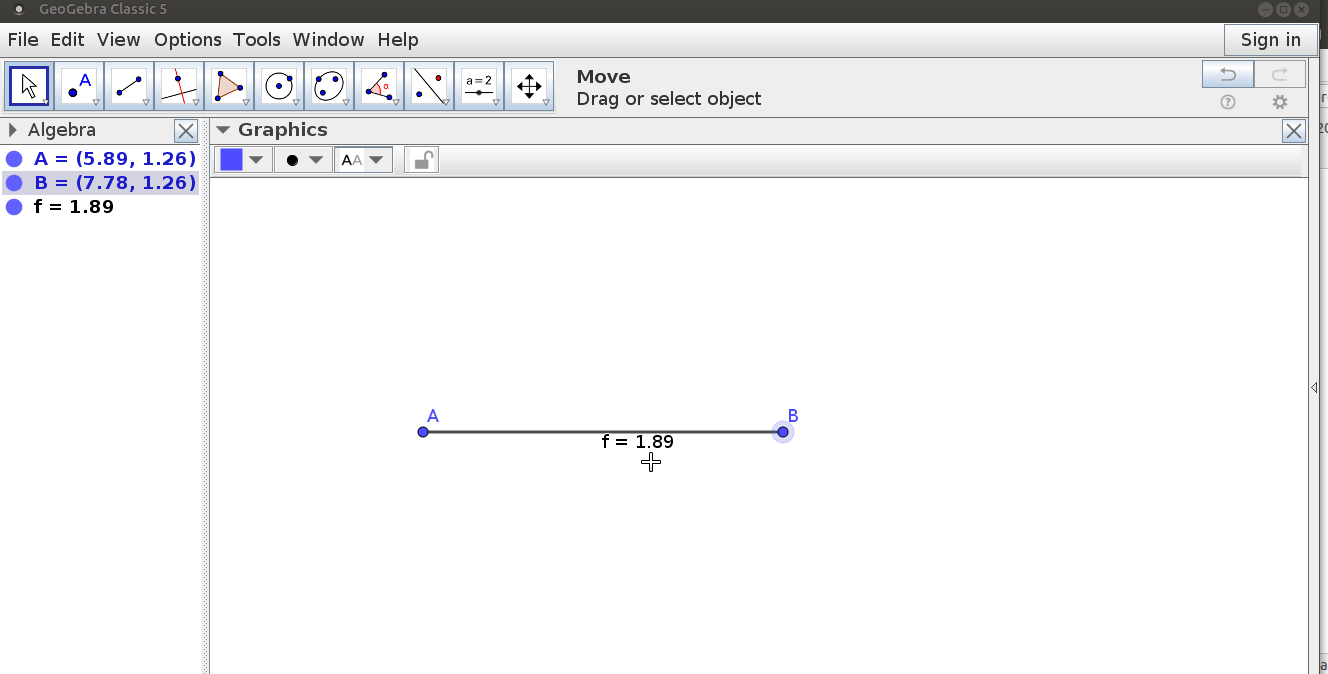Expand the sidebar collapse arrow at right edge
1328x674 pixels.
1314,387
